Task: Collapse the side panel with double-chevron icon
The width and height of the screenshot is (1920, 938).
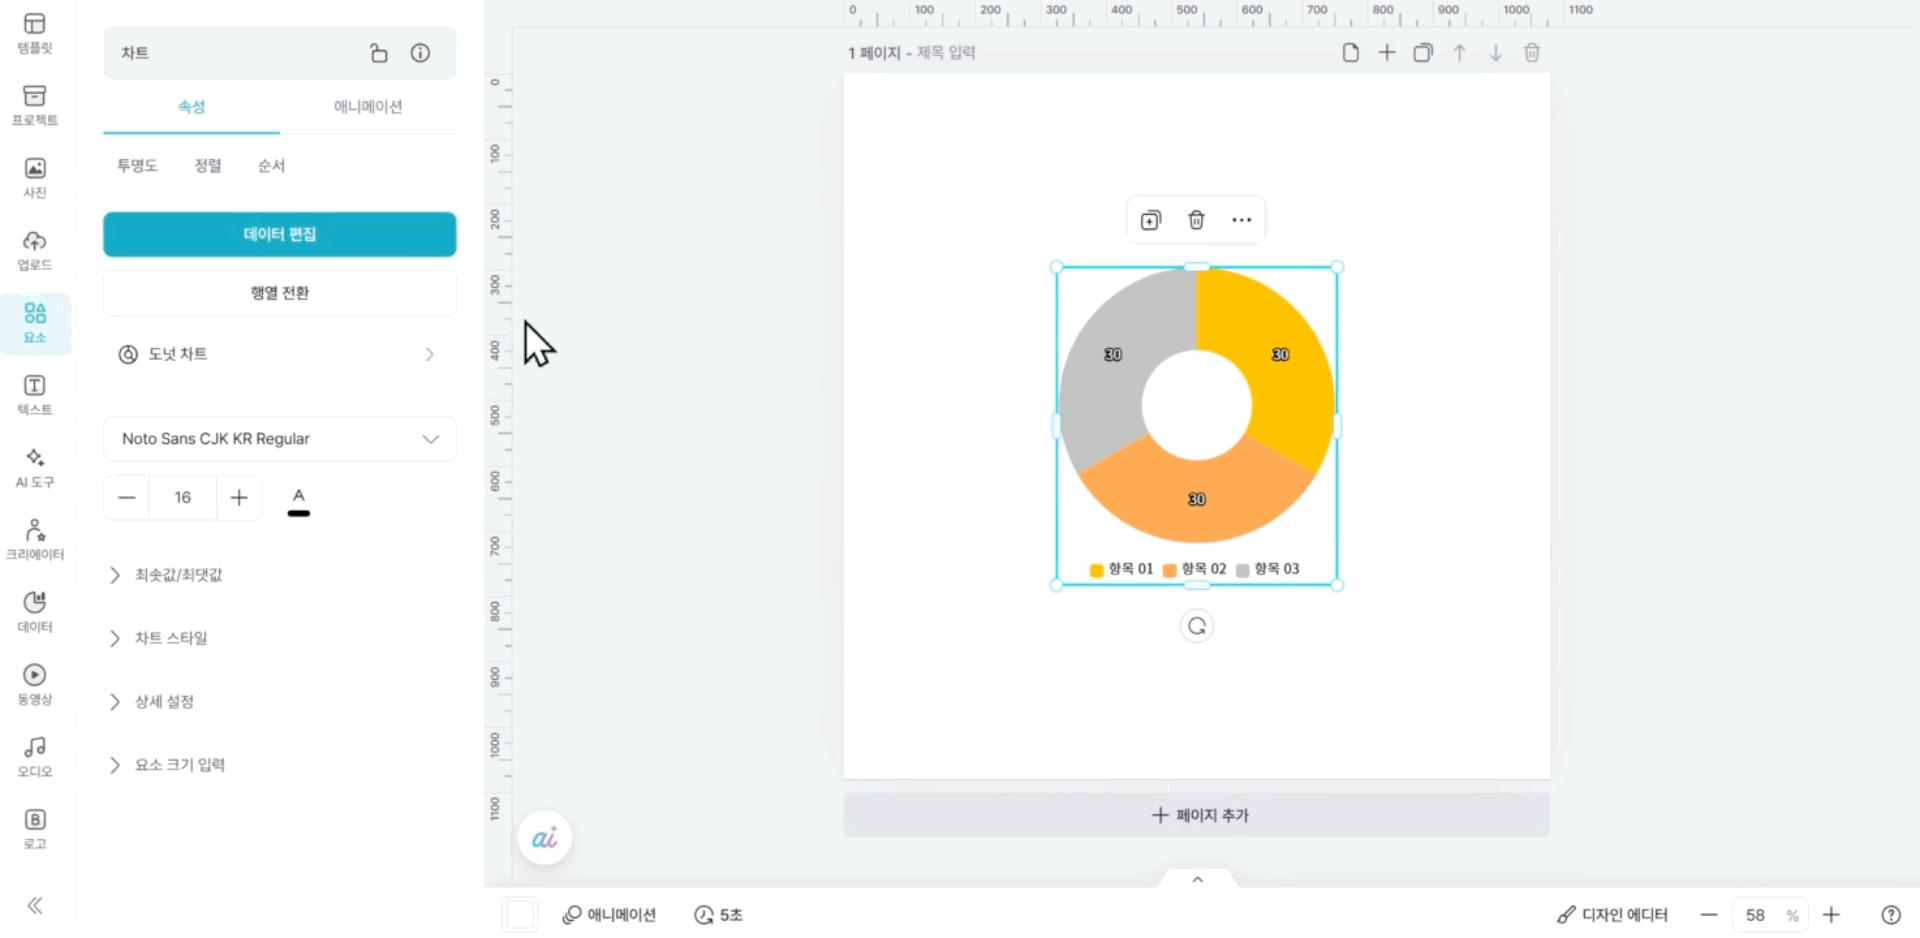Action: pyautogui.click(x=35, y=906)
